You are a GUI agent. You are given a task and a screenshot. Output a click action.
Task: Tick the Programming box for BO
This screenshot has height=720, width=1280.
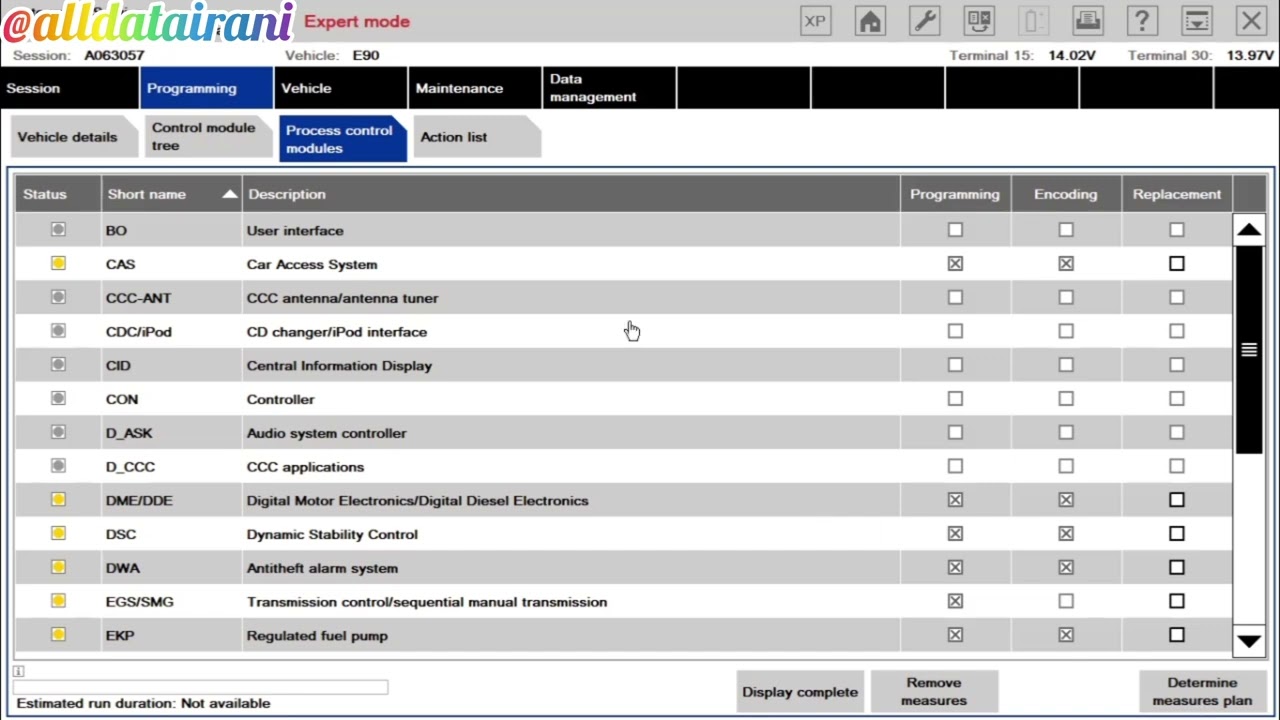pyautogui.click(x=955, y=230)
